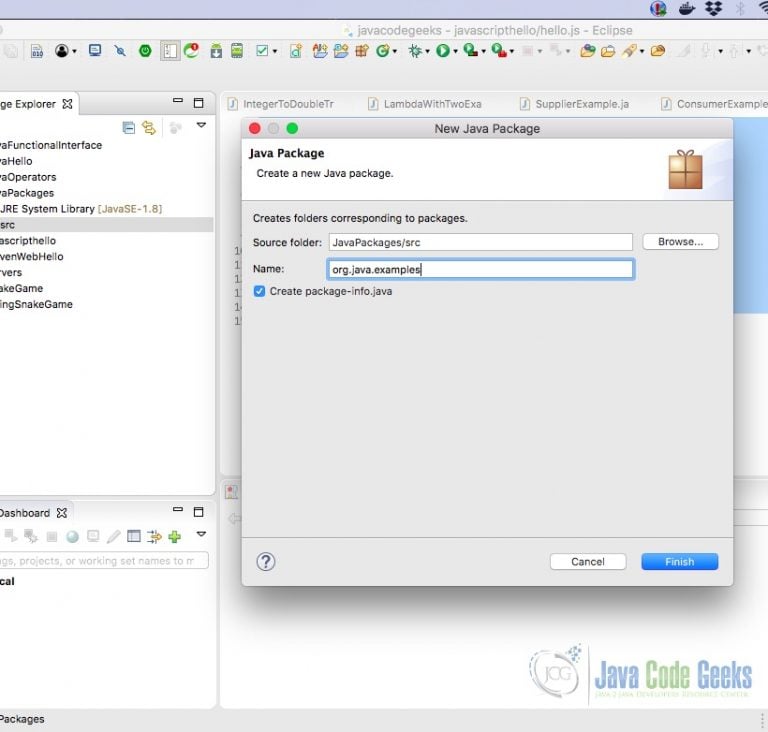
Task: Click the Debug bug toolbar icon
Action: point(415,51)
